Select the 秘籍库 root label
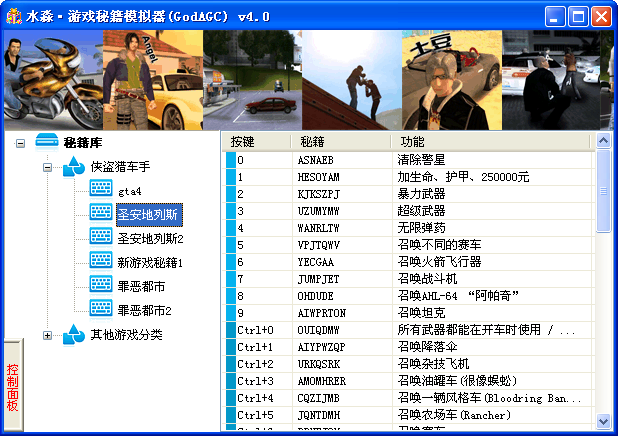This screenshot has width=618, height=436. click(83, 143)
